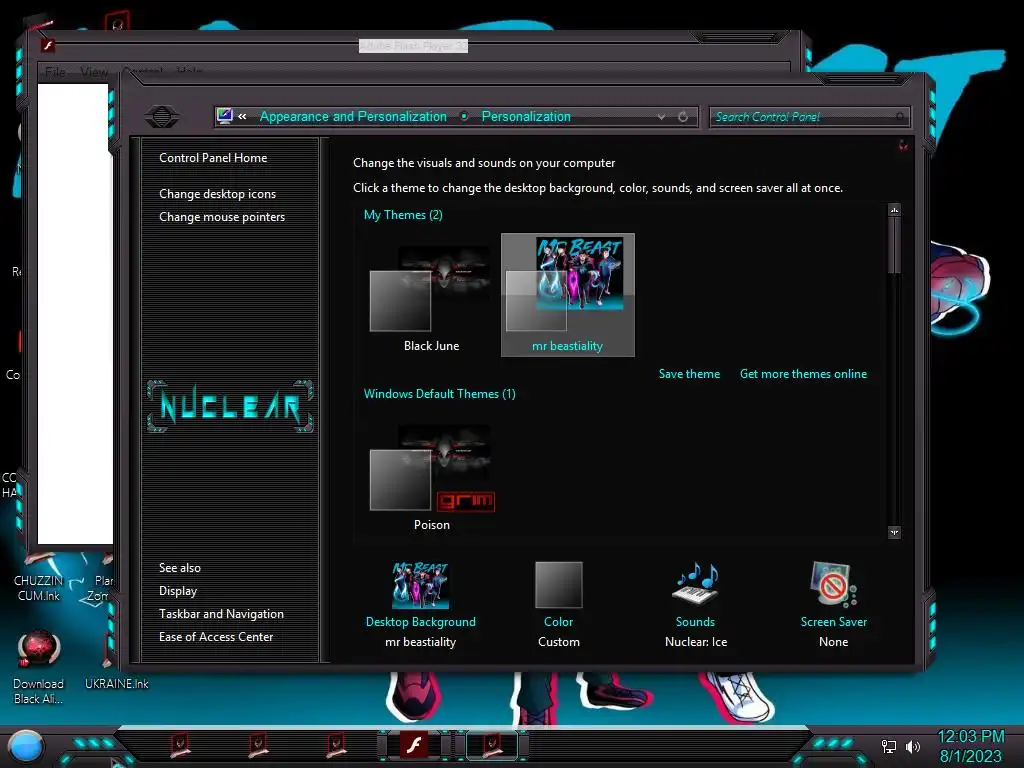Click the search magnifier icon

coord(900,117)
